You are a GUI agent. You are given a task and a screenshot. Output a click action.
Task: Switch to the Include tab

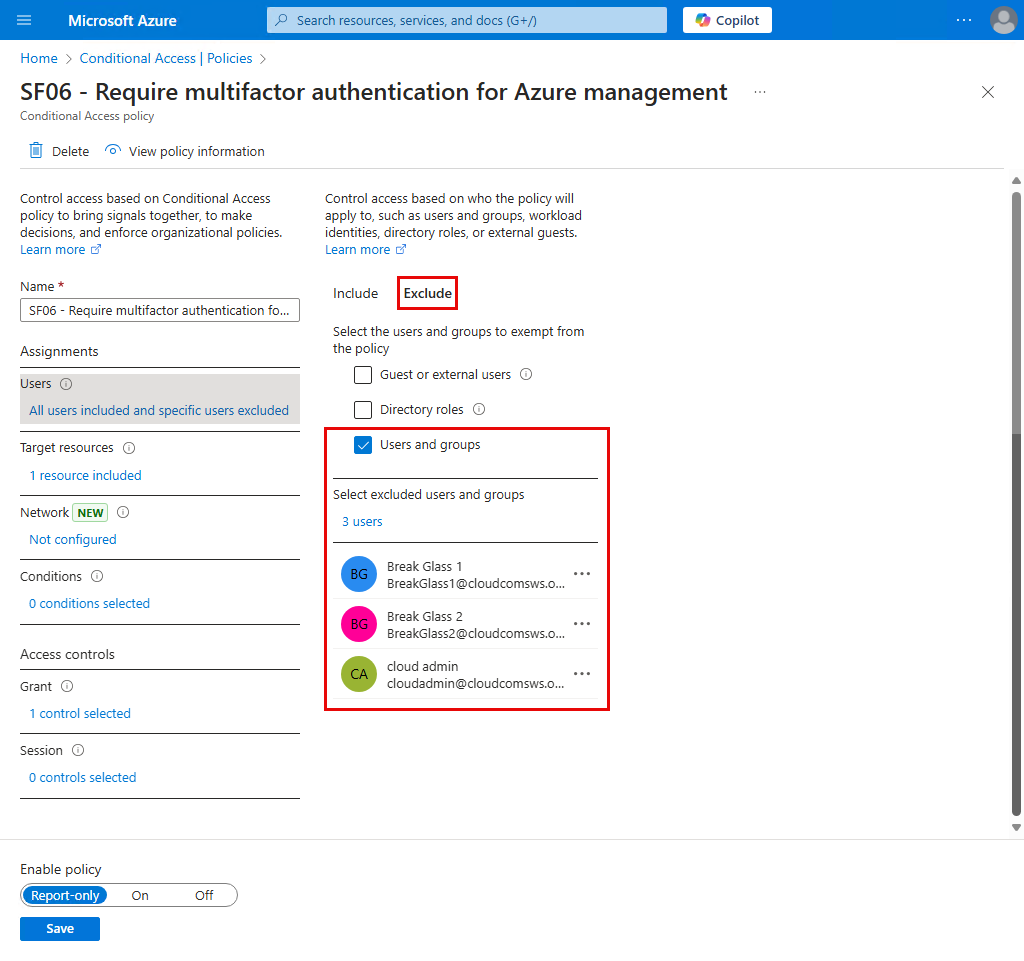(355, 293)
